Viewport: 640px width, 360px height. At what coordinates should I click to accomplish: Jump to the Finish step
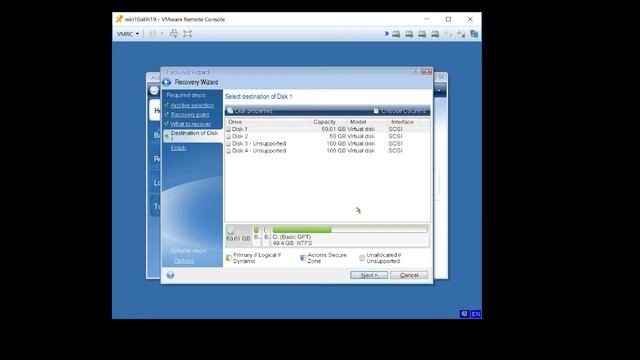tap(178, 148)
